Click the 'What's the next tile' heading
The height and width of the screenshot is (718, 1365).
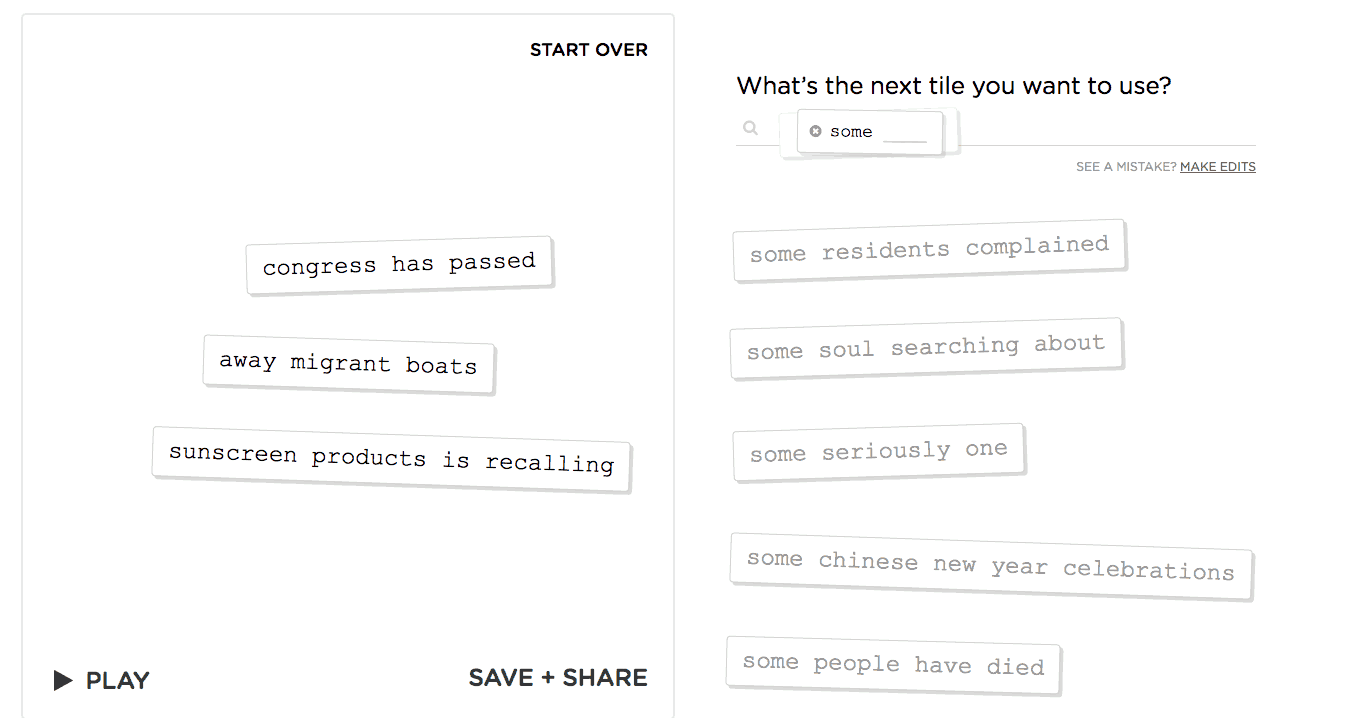pyautogui.click(x=953, y=86)
